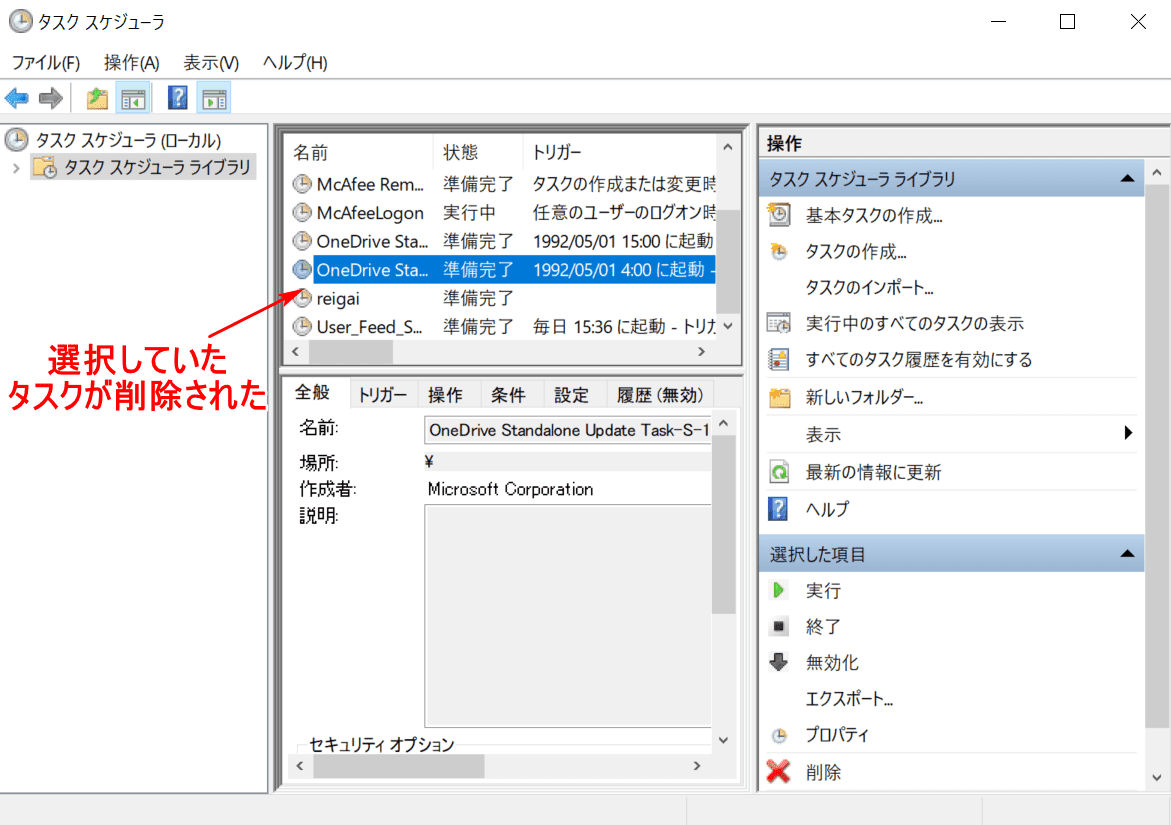Click 基本タスクの作成... action text
This screenshot has height=825, width=1171.
click(874, 216)
